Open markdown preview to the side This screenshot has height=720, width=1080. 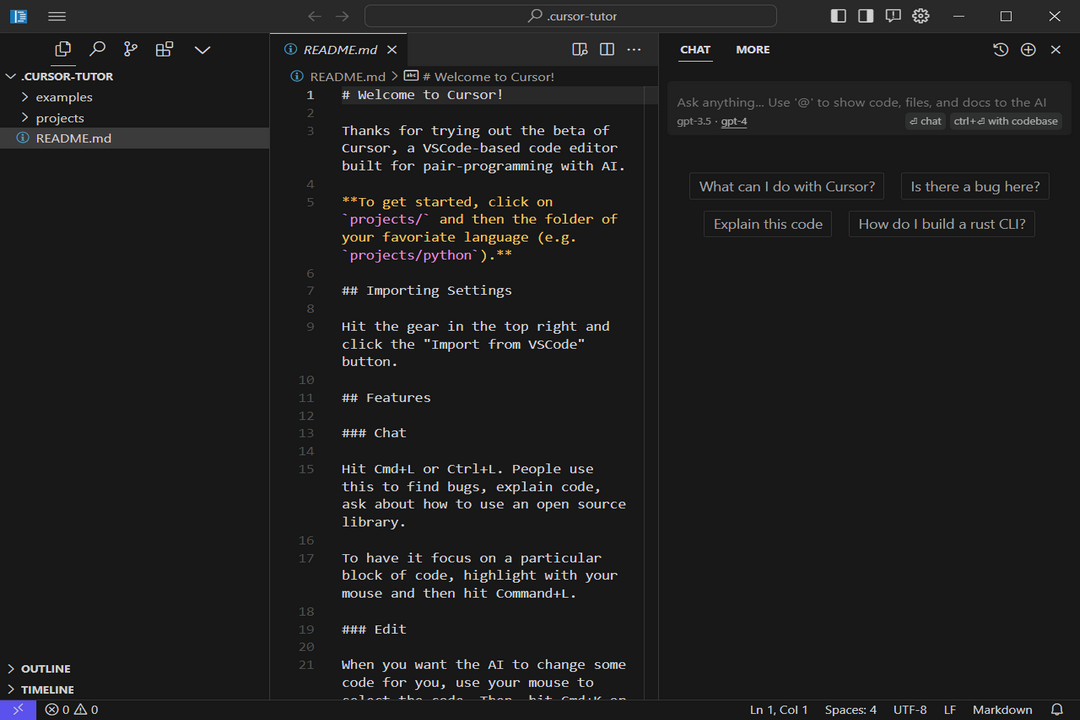tap(579, 50)
